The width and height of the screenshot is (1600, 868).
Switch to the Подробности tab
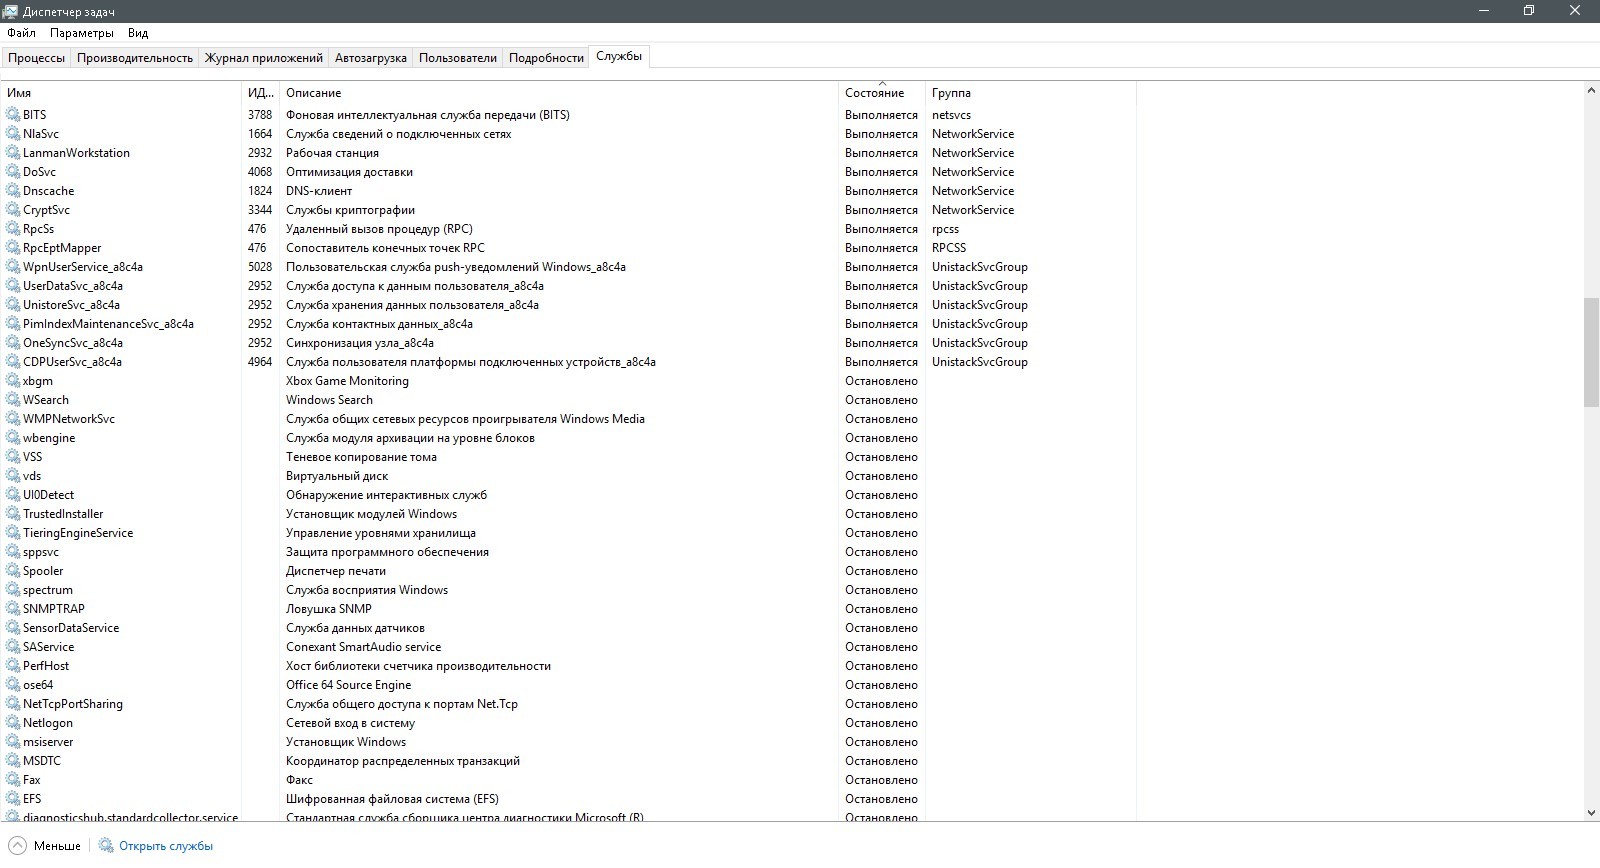[x=546, y=58]
